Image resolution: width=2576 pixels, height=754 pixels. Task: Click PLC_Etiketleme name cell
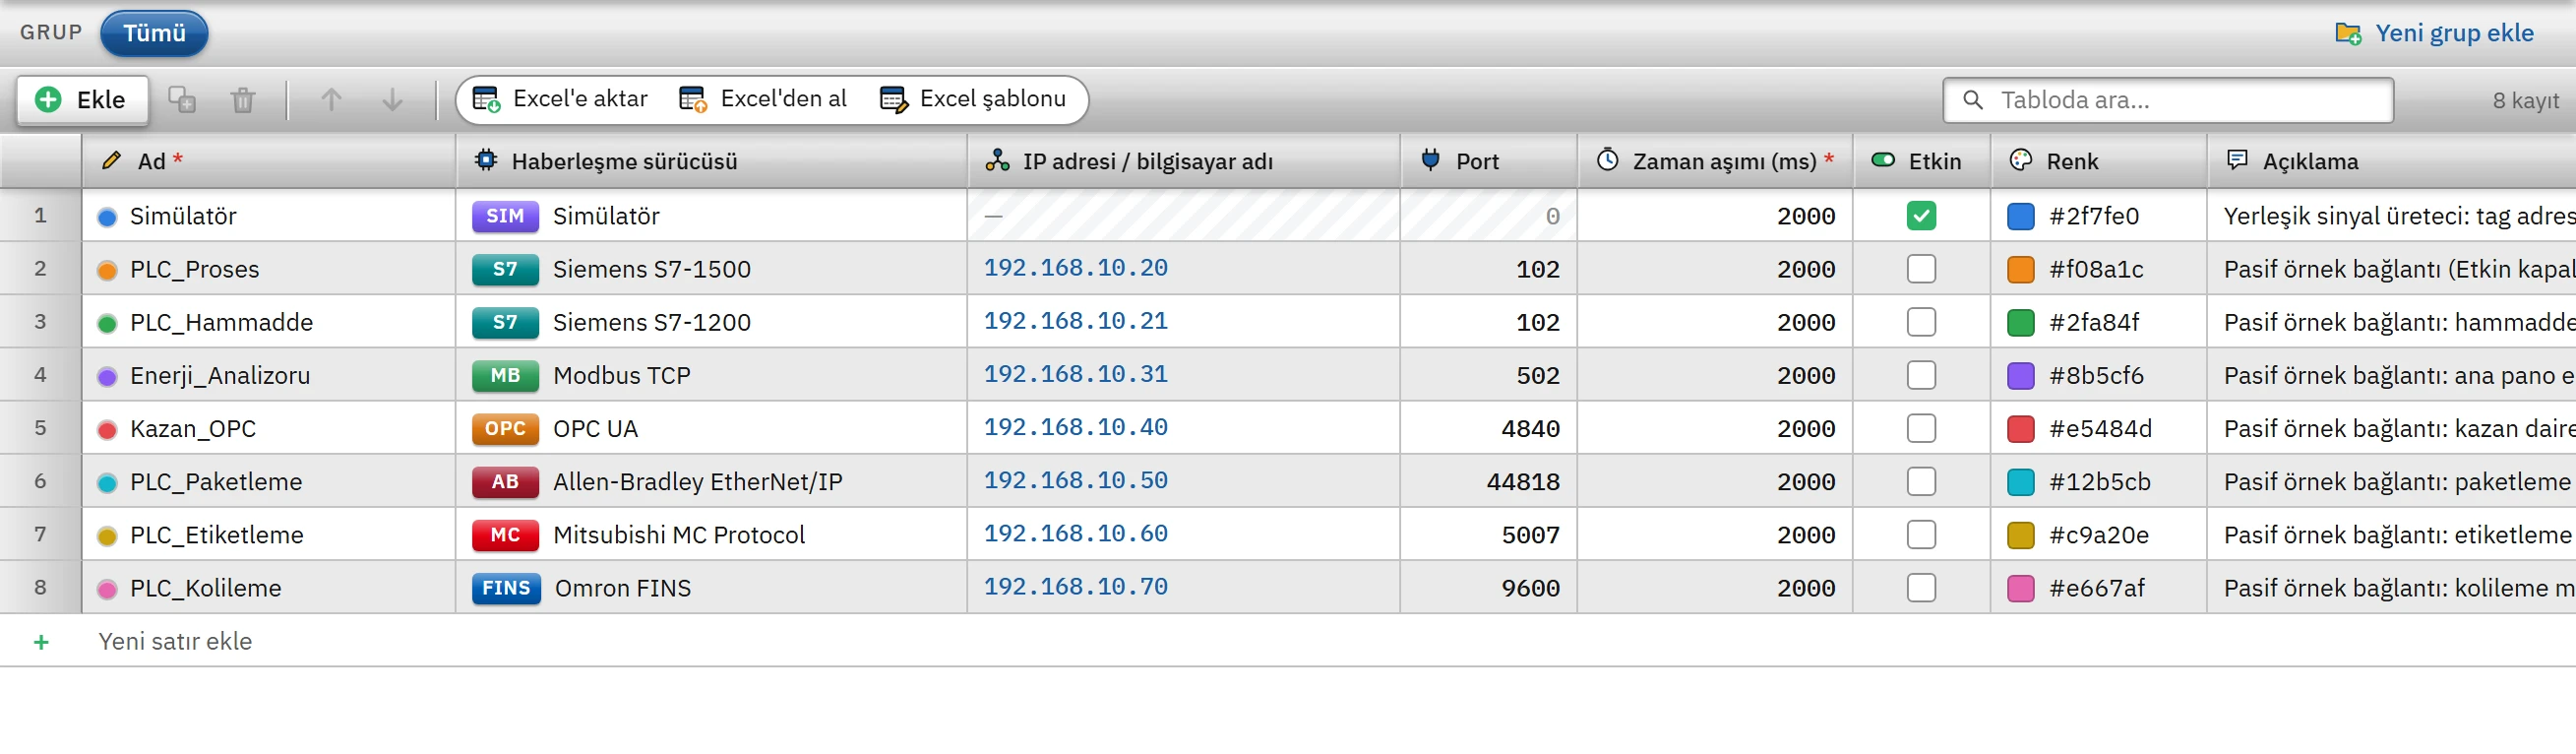pos(269,534)
